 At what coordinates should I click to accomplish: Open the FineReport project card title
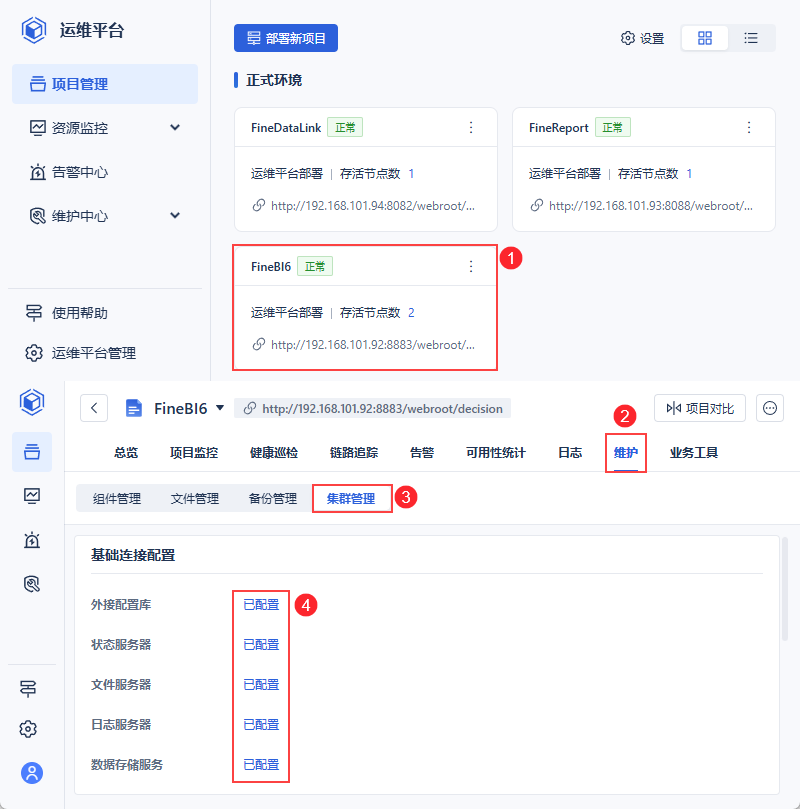coord(559,127)
